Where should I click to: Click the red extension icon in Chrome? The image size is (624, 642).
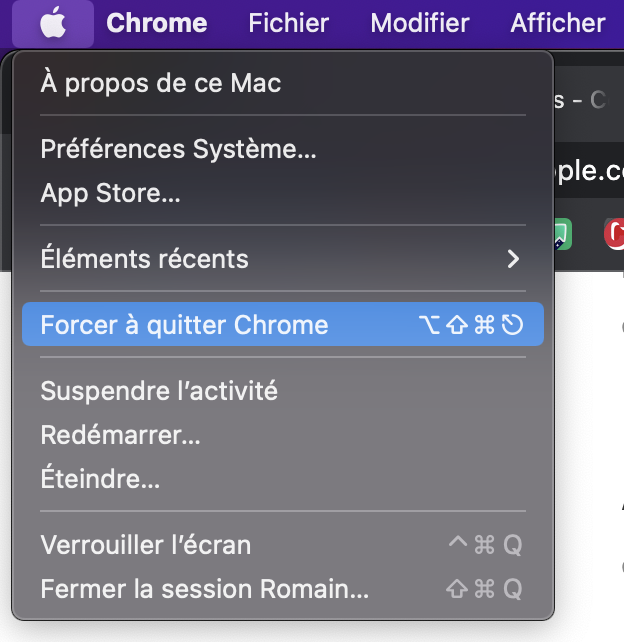coord(615,234)
